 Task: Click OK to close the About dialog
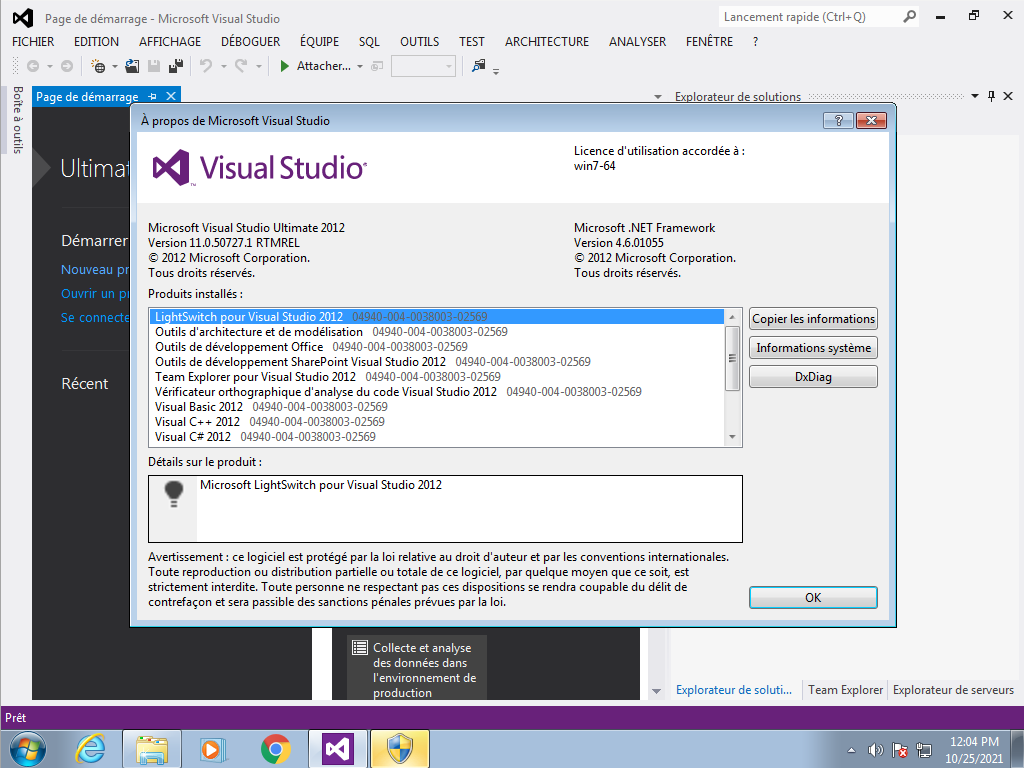[x=812, y=597]
